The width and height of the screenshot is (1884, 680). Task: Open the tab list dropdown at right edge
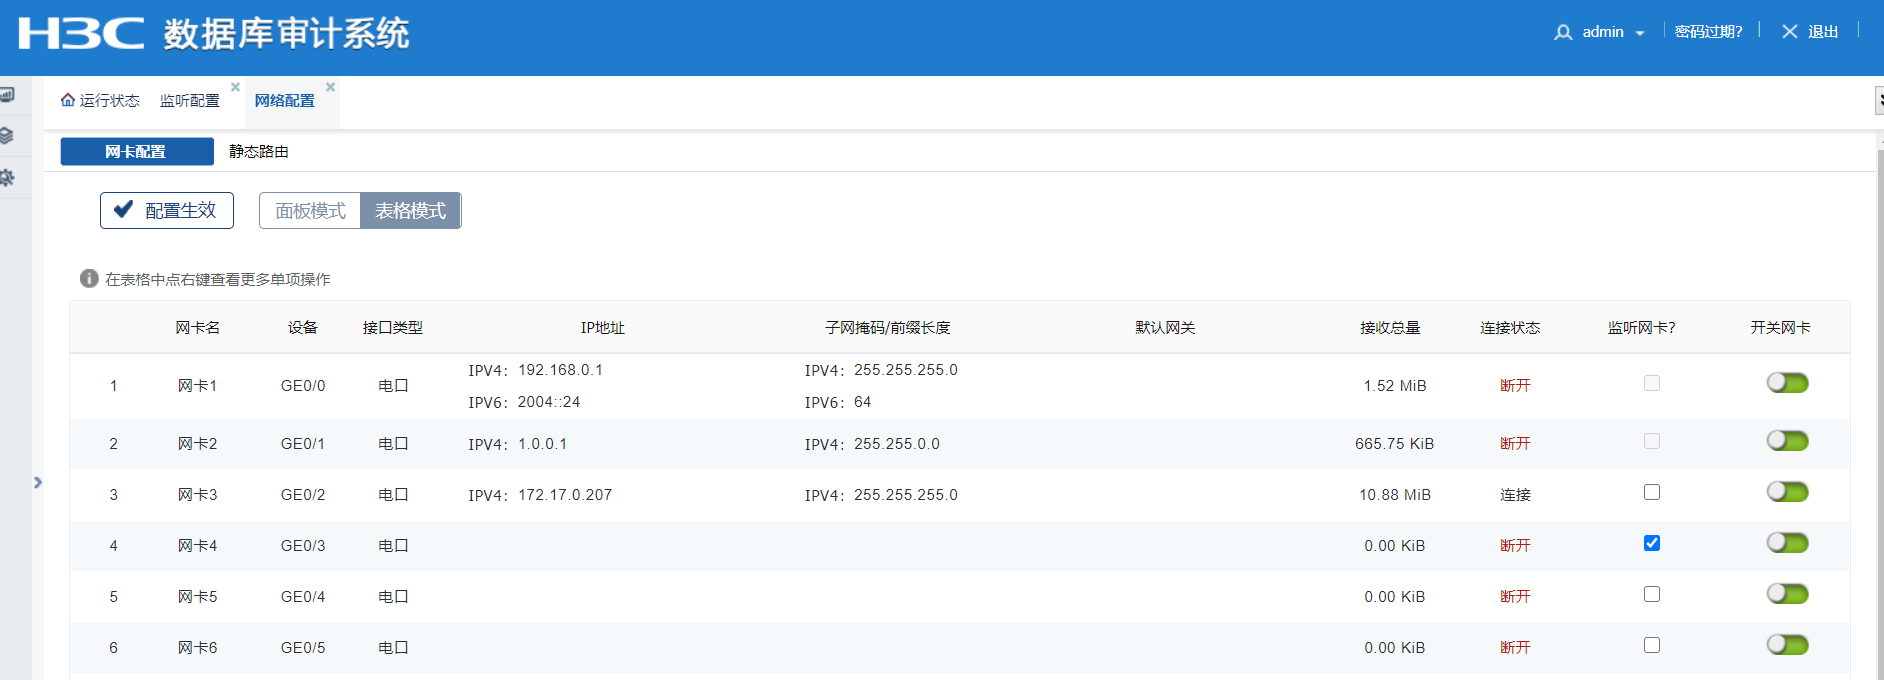point(1879,100)
